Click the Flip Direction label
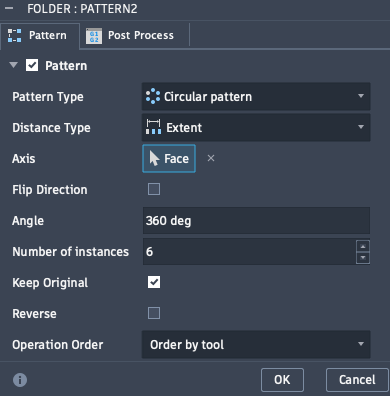Image resolution: width=390 pixels, height=396 pixels. pos(50,190)
